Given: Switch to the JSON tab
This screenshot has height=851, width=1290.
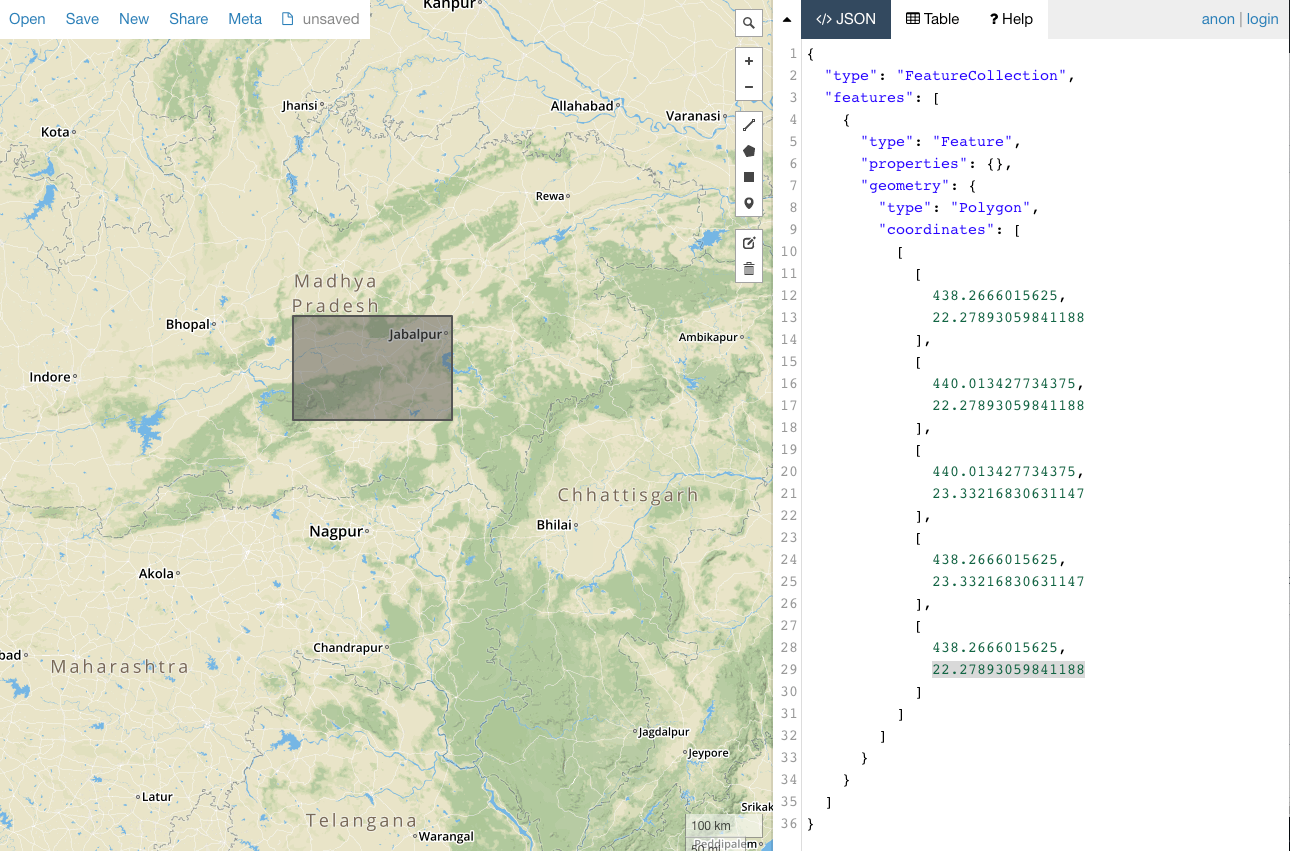Looking at the screenshot, I should 846,19.
